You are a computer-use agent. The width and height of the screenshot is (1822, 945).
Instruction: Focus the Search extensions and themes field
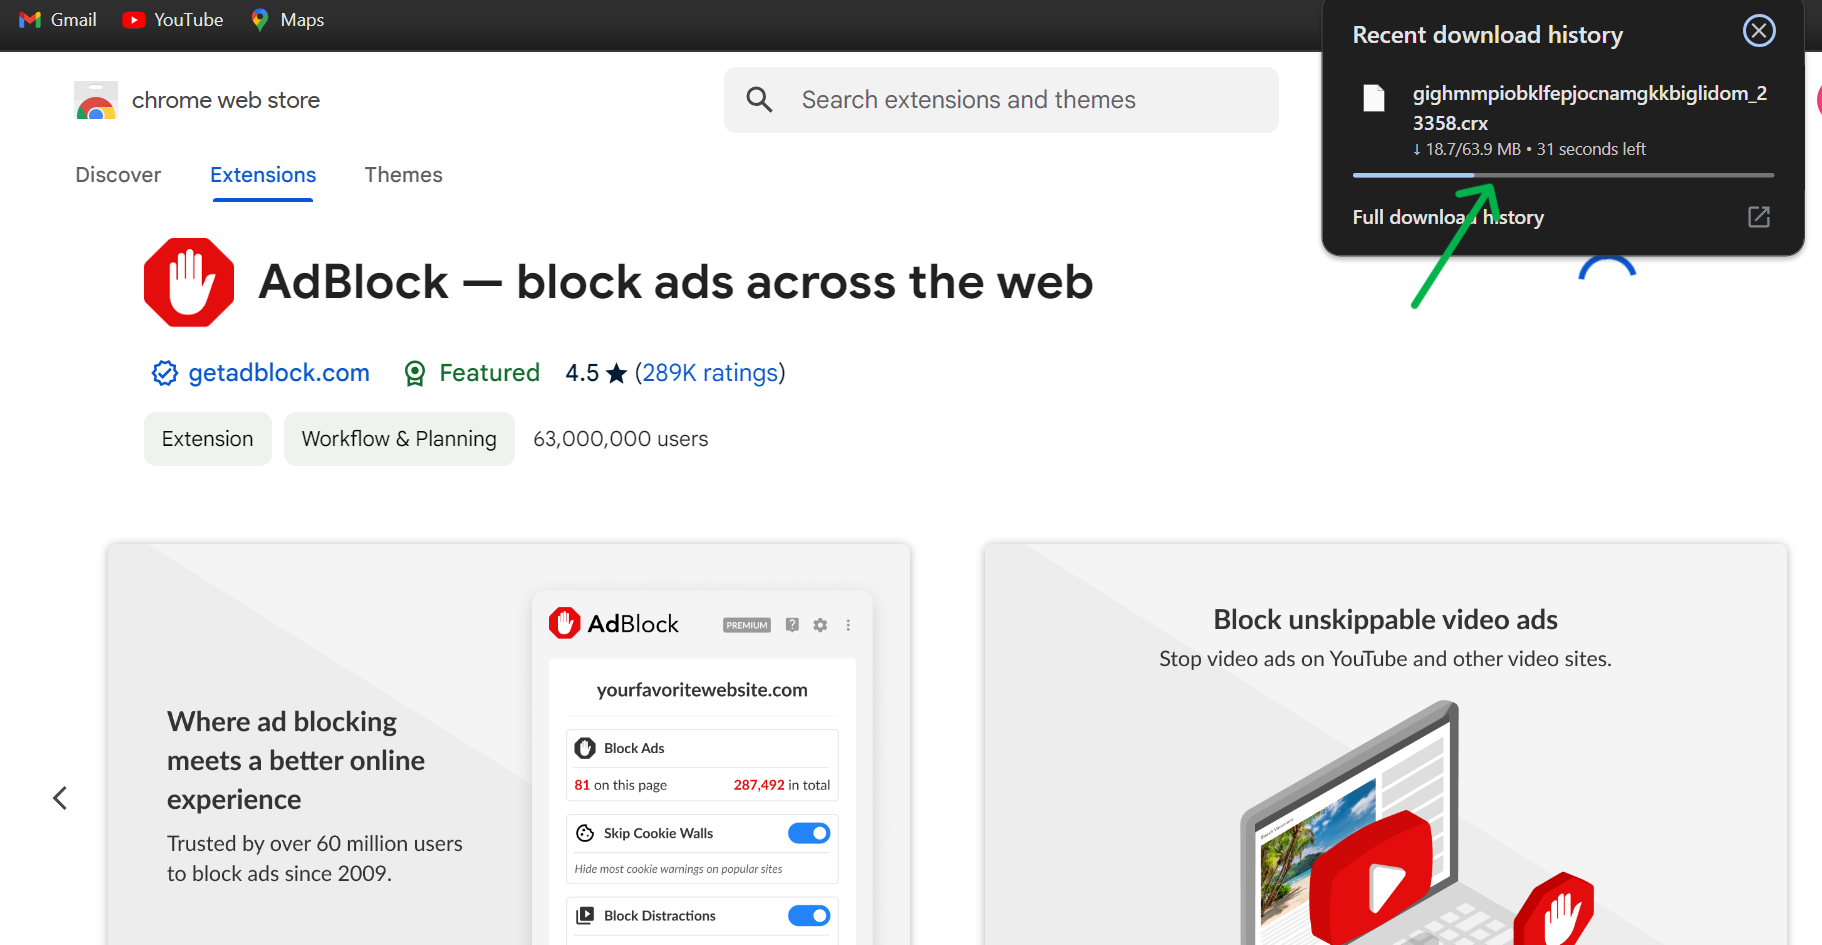point(1001,100)
